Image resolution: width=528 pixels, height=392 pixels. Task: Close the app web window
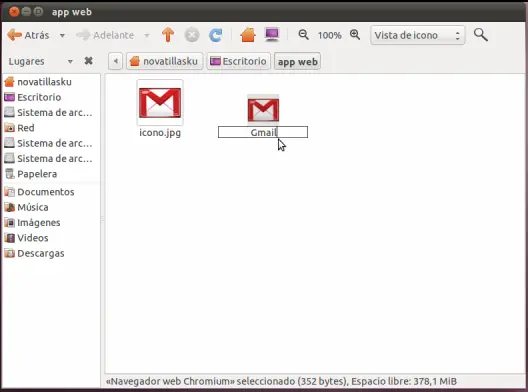(x=14, y=12)
